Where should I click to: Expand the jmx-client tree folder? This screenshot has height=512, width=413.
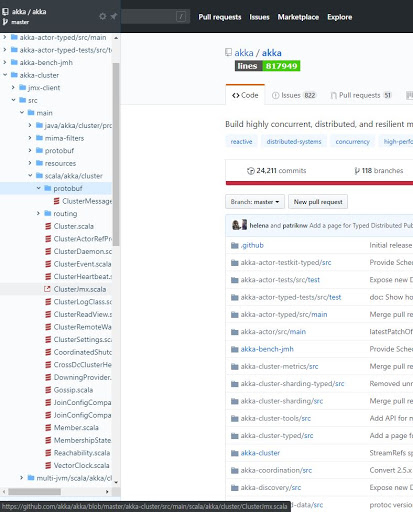(13, 87)
